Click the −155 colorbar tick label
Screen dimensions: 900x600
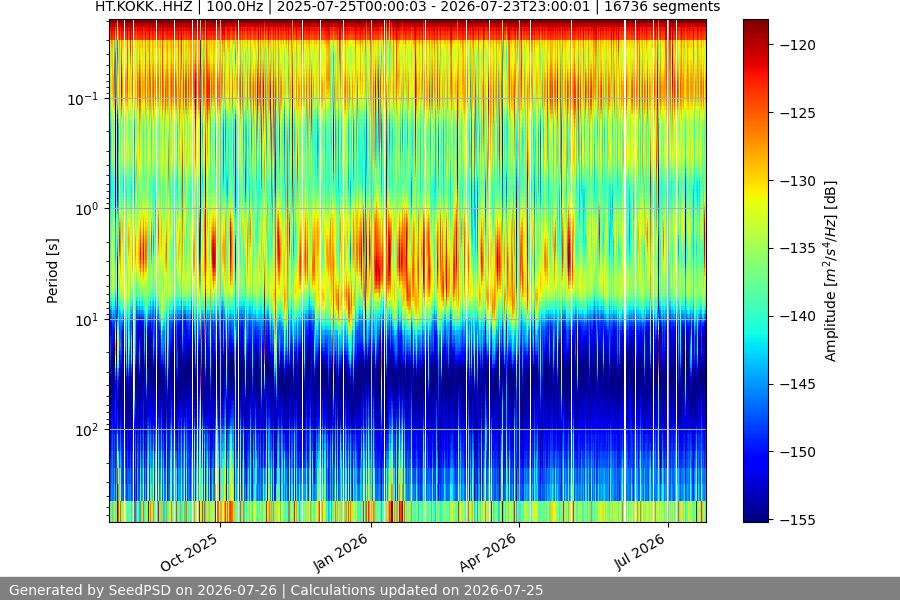(x=798, y=520)
